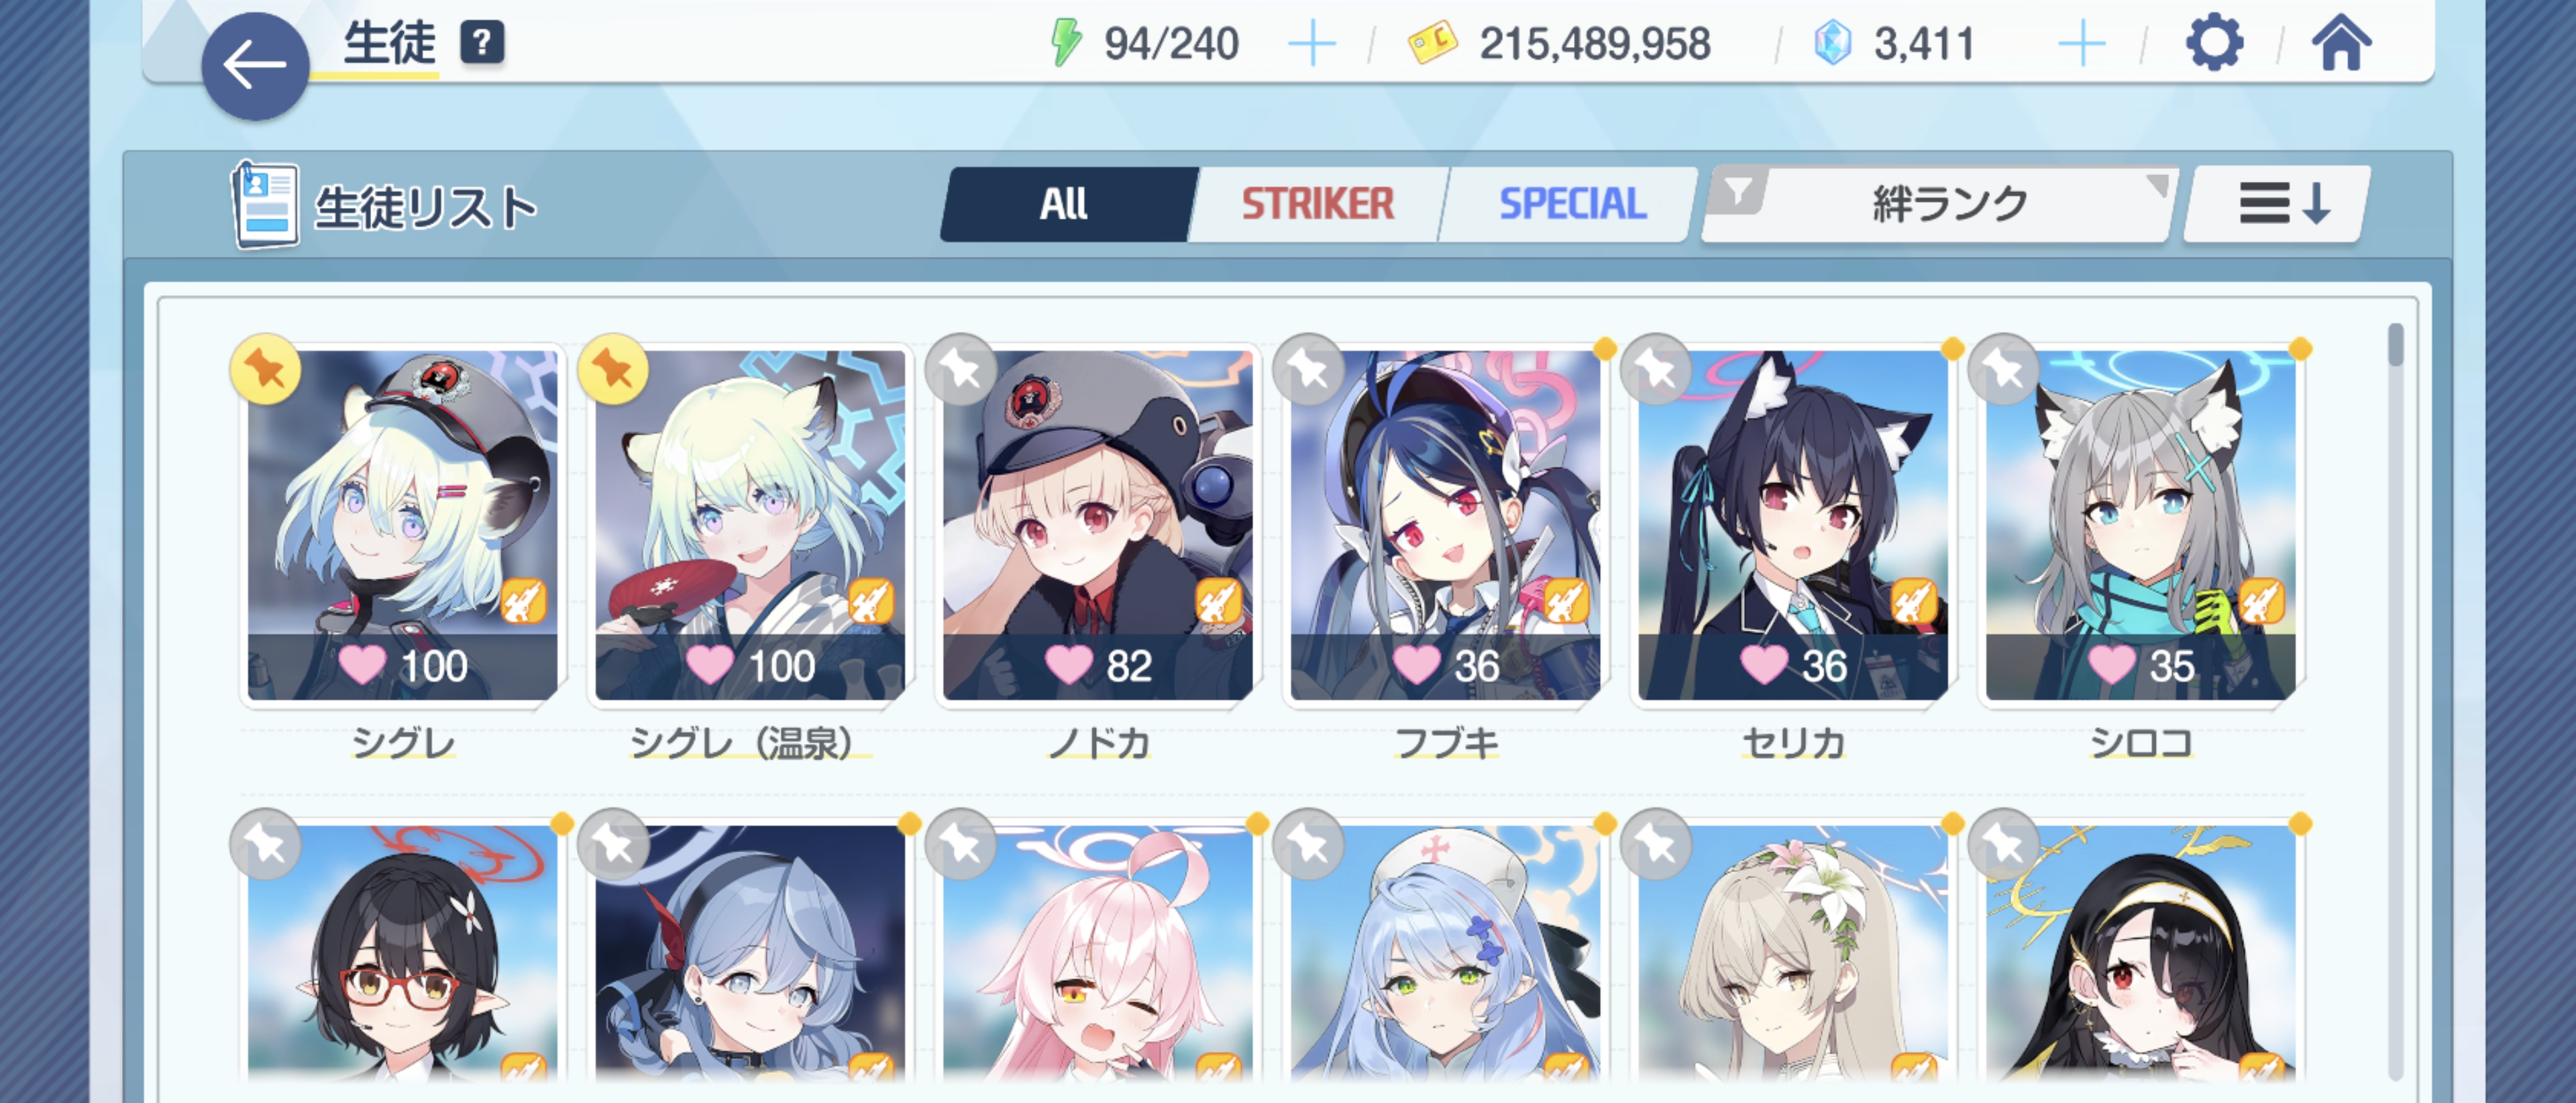
Task: Add energy with the plus beside 94/240
Action: click(x=1312, y=45)
